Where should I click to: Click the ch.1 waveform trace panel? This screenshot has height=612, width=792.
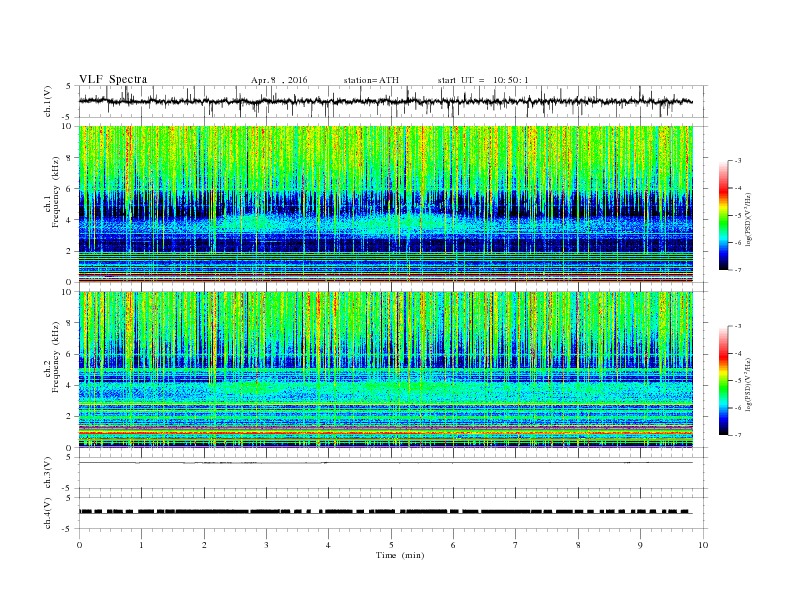393,101
